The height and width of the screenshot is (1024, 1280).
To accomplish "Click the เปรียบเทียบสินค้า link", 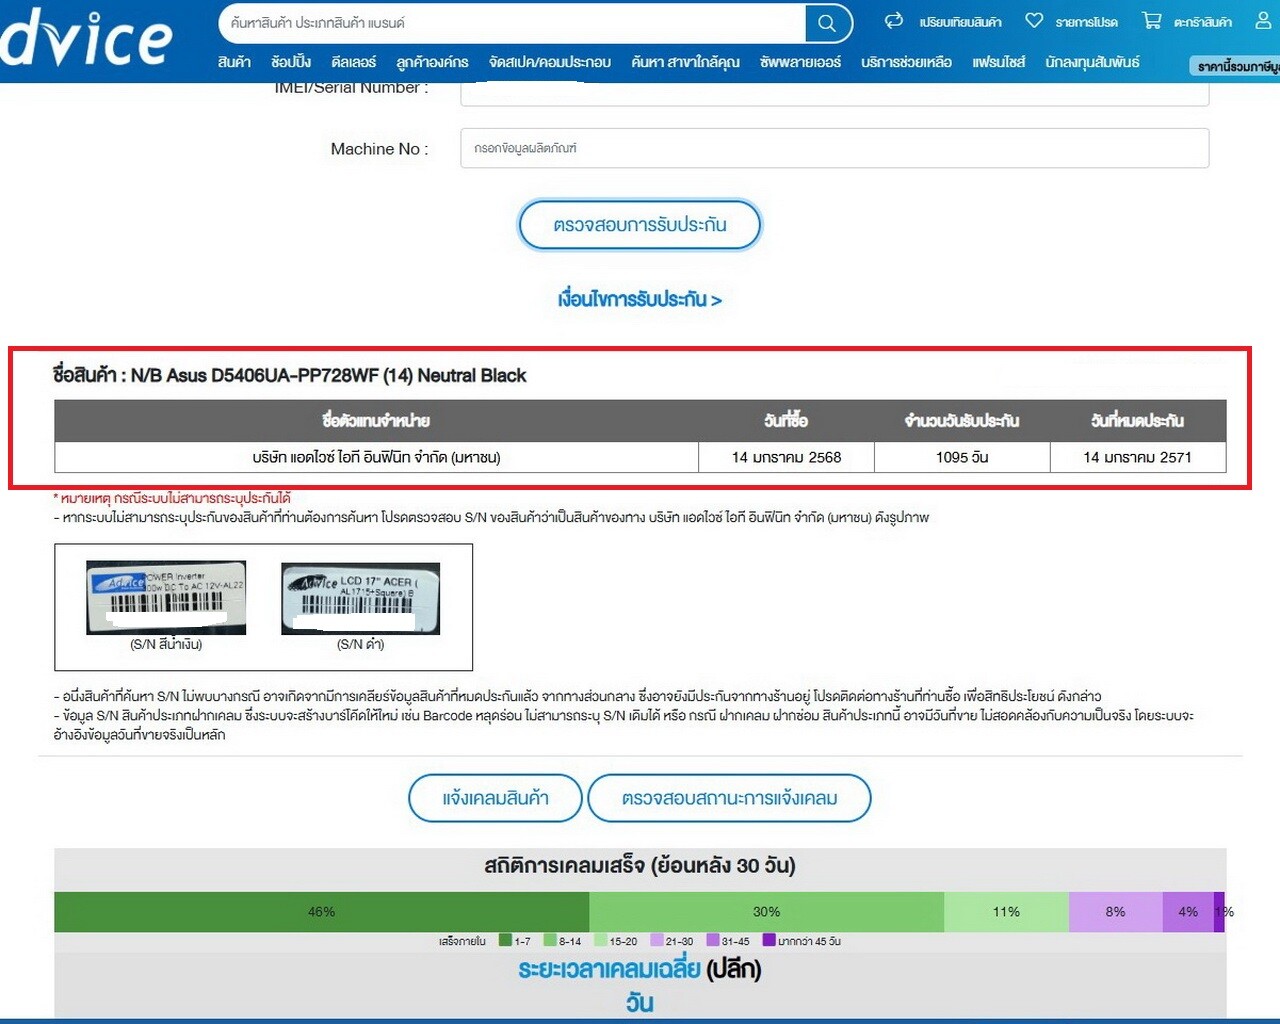I will [960, 22].
